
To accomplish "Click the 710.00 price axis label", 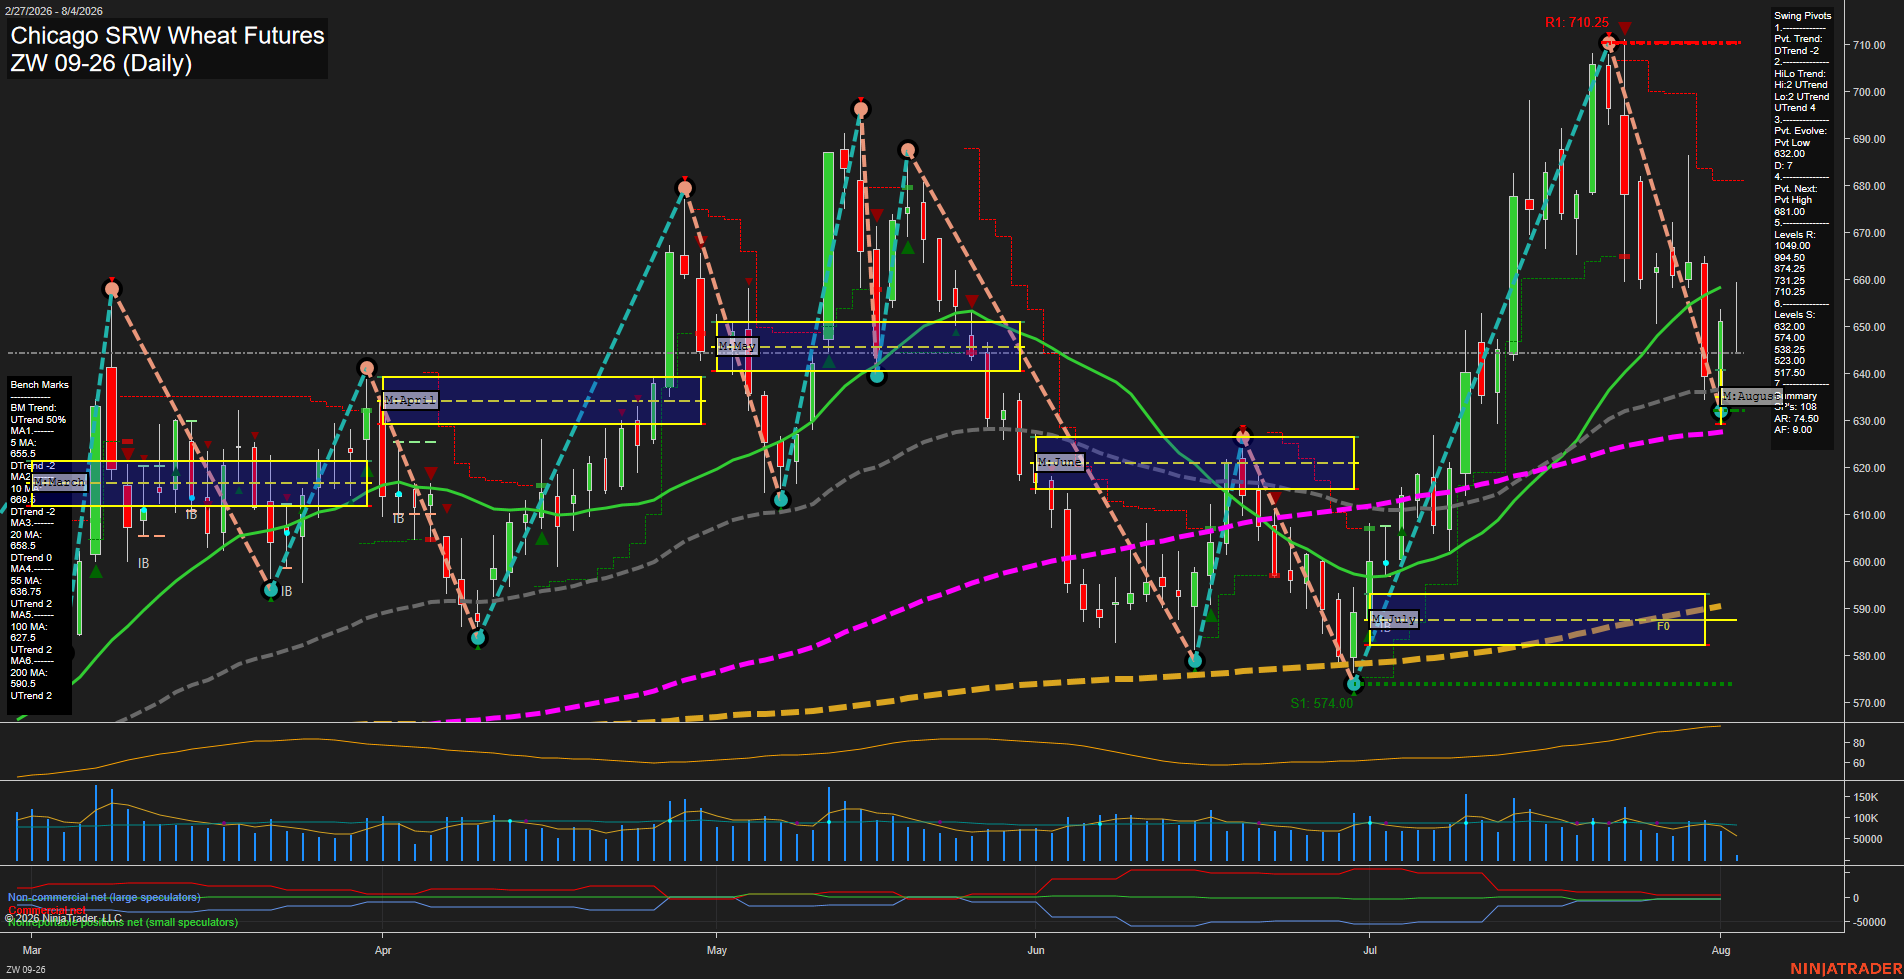I will [x=1869, y=45].
